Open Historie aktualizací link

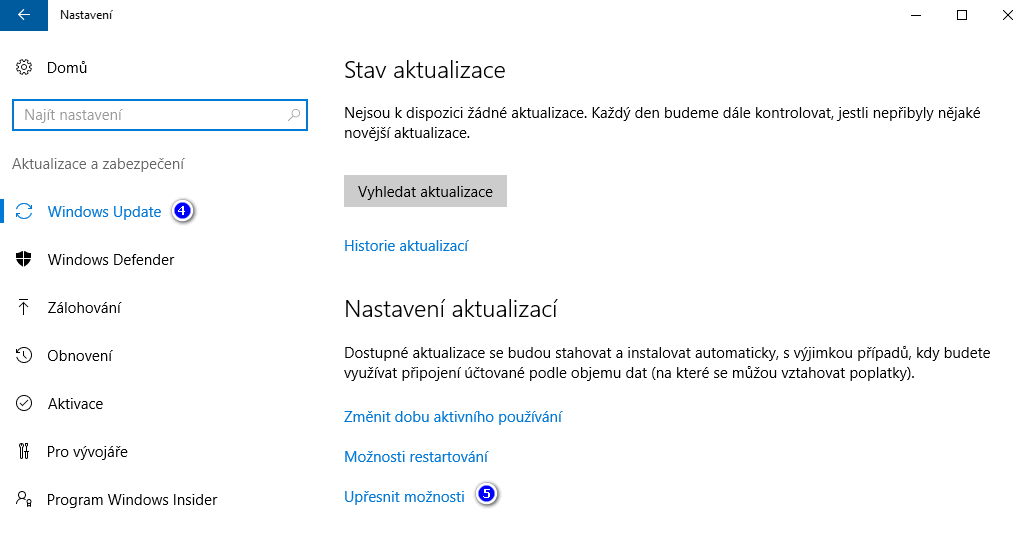[x=406, y=246]
